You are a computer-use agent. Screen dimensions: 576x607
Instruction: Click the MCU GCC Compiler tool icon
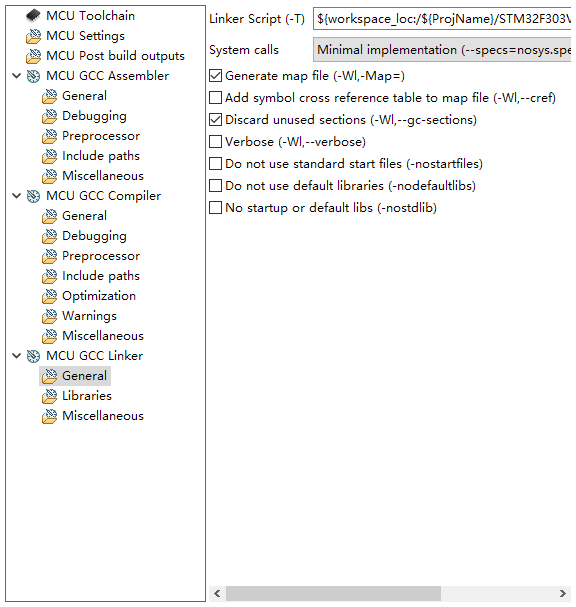(33, 196)
